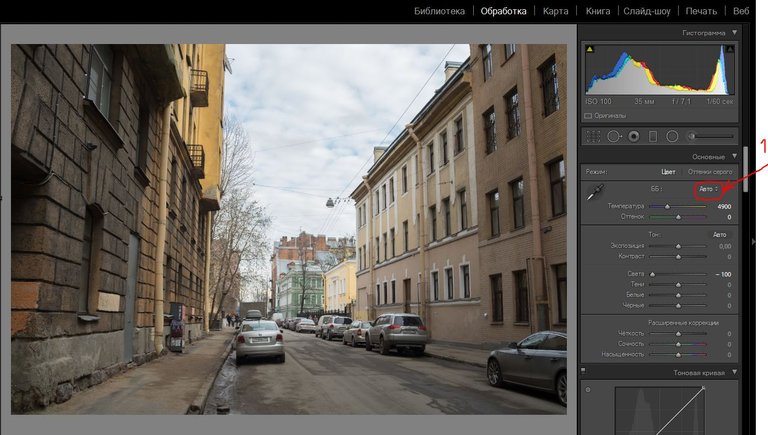Click the Temperature value 4900 field

point(724,207)
